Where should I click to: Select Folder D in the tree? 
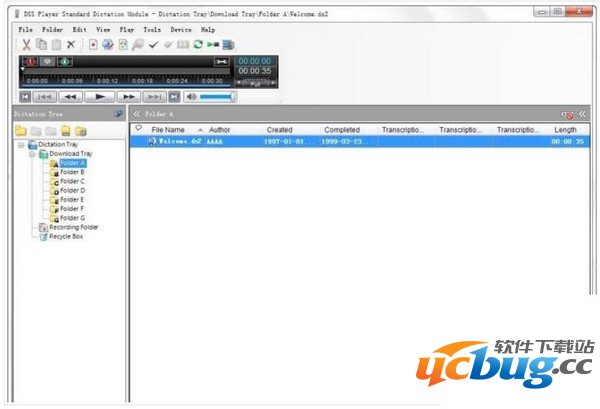coord(72,190)
